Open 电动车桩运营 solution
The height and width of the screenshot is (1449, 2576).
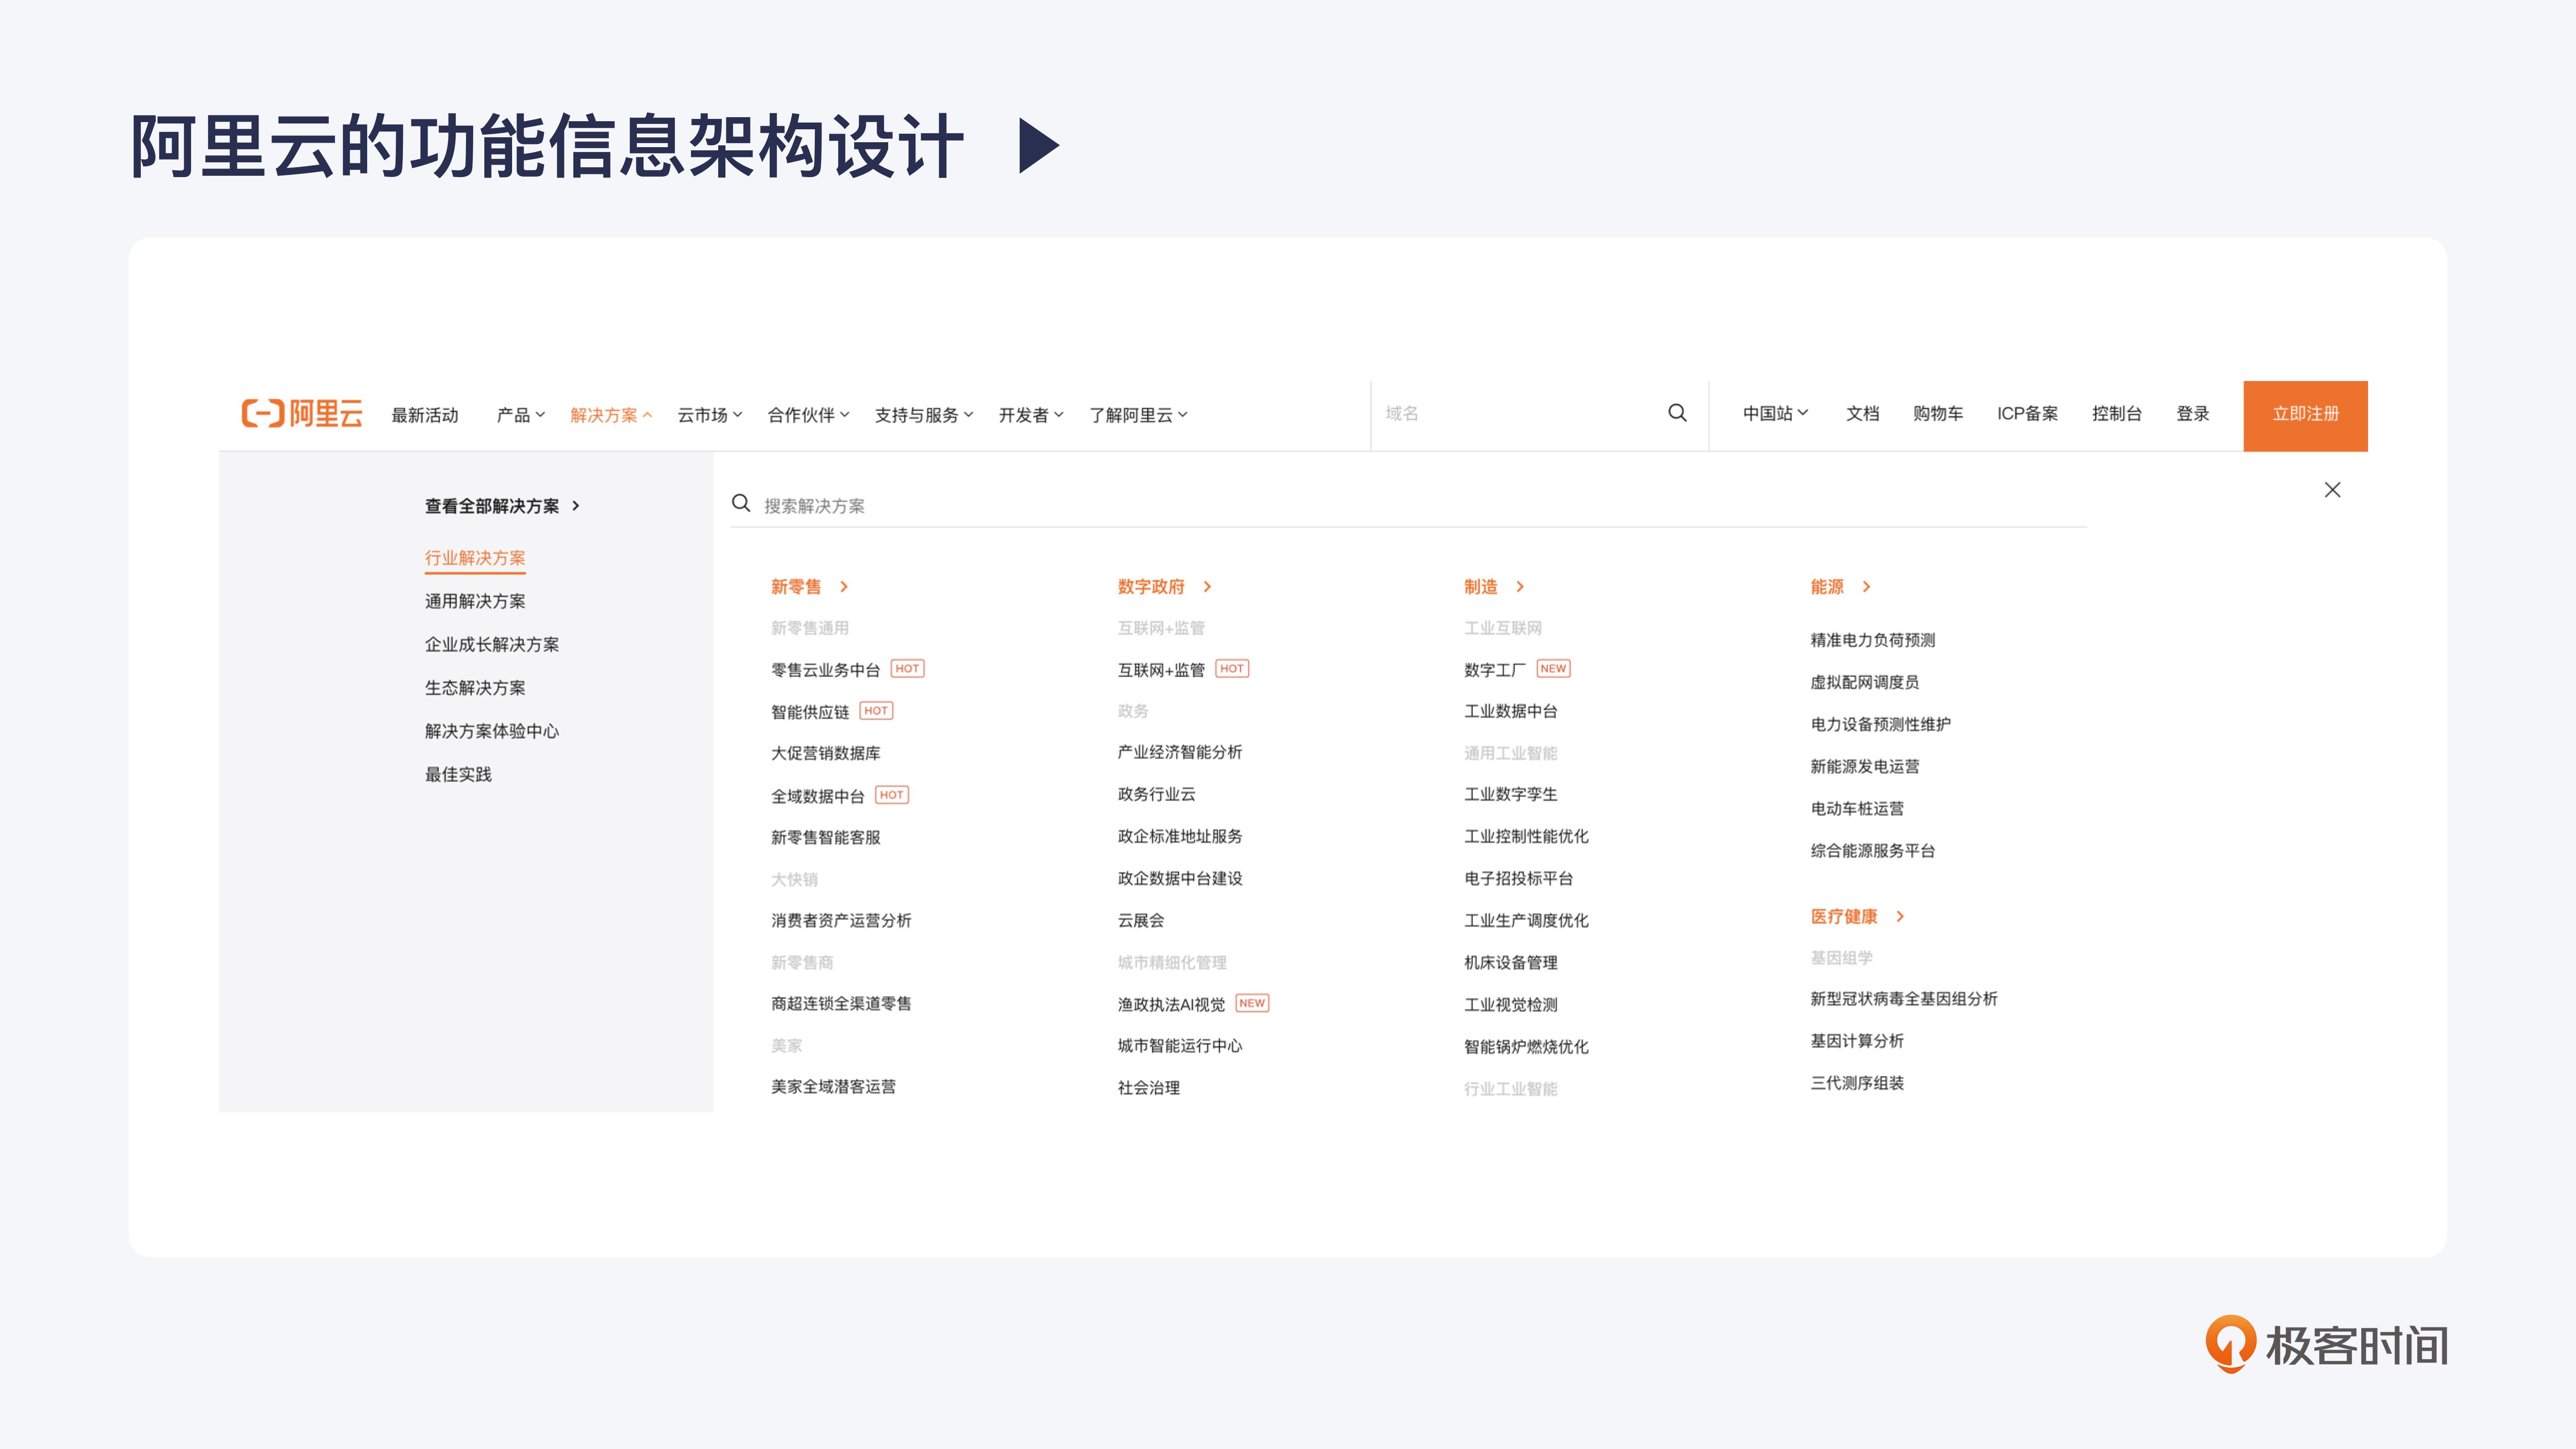[1857, 808]
